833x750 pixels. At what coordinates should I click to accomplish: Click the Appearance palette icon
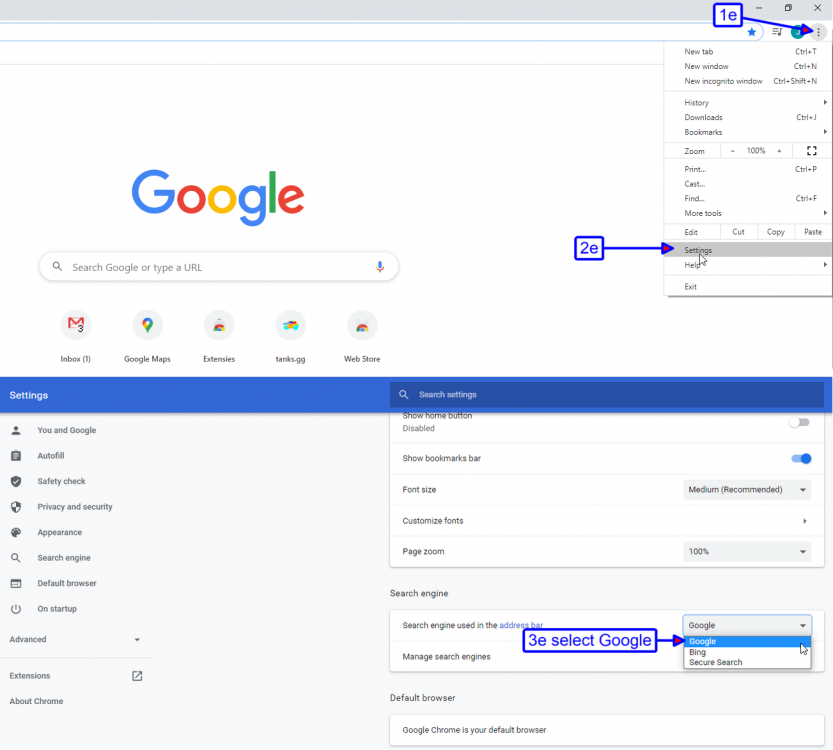coord(16,532)
